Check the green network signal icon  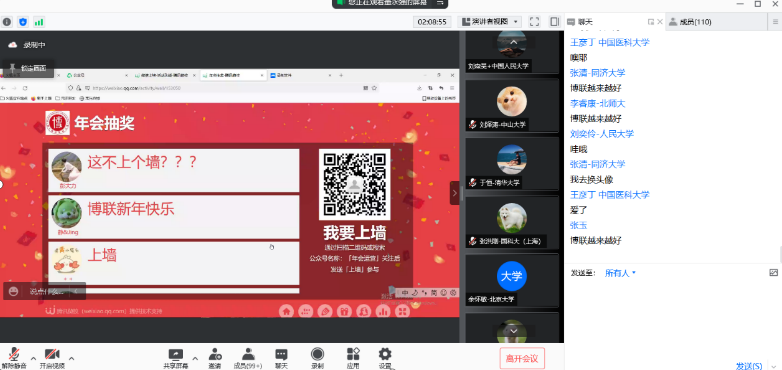click(39, 22)
